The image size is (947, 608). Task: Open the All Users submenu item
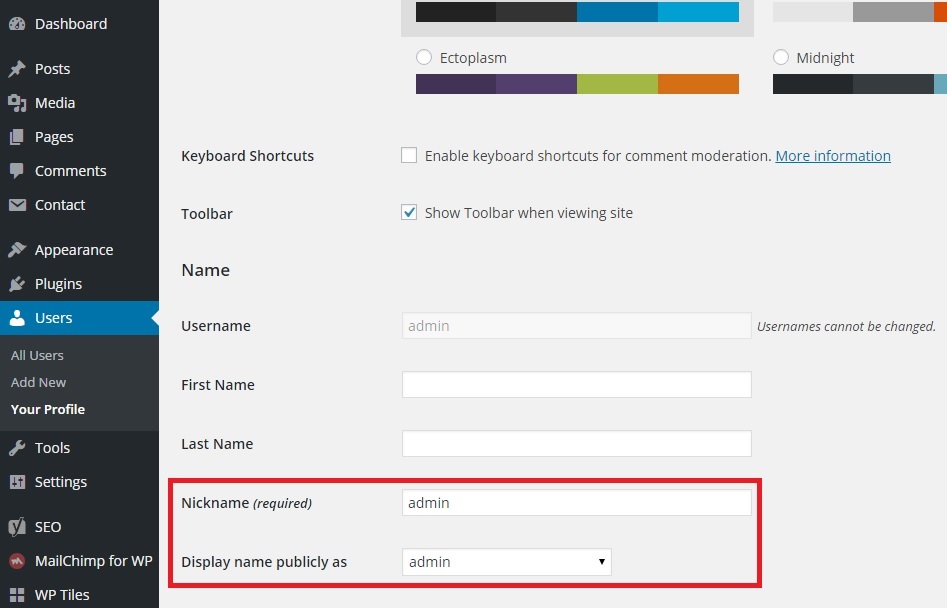pyautogui.click(x=37, y=355)
